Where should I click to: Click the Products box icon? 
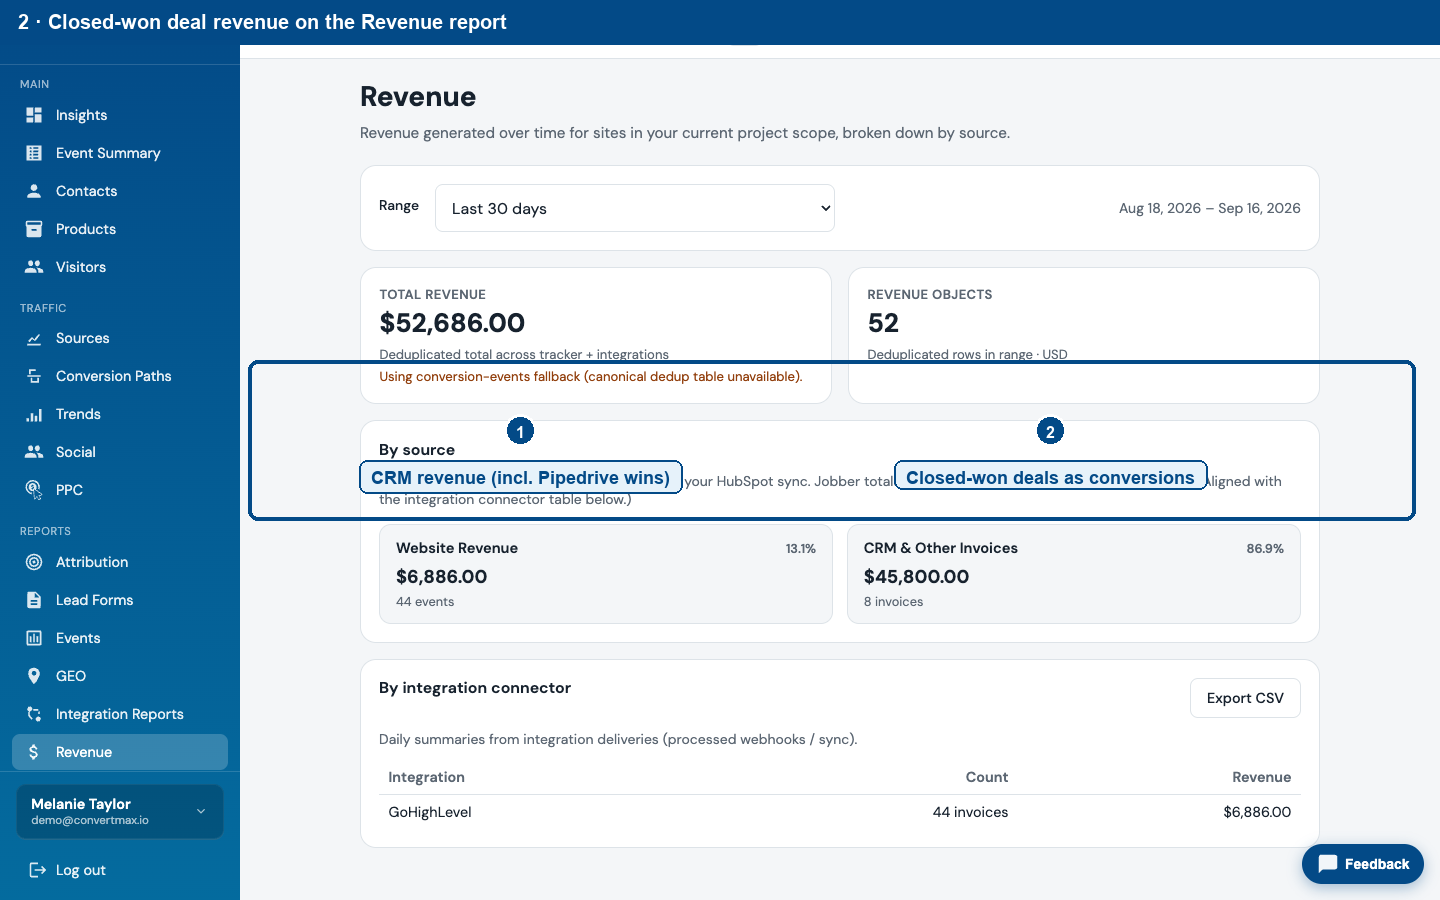point(34,229)
